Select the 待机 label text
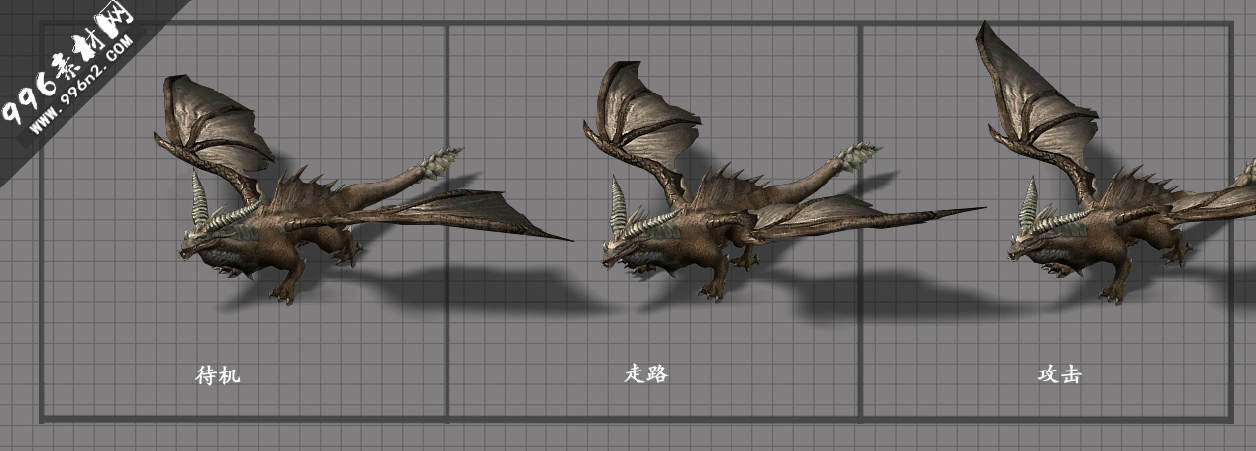This screenshot has height=451, width=1256. (218, 375)
